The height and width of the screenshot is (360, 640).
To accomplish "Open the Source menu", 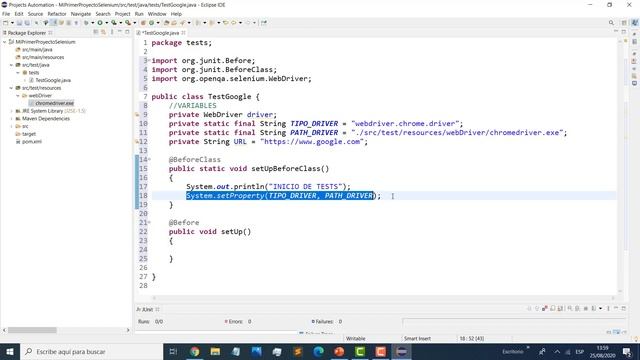I will (x=35, y=14).
